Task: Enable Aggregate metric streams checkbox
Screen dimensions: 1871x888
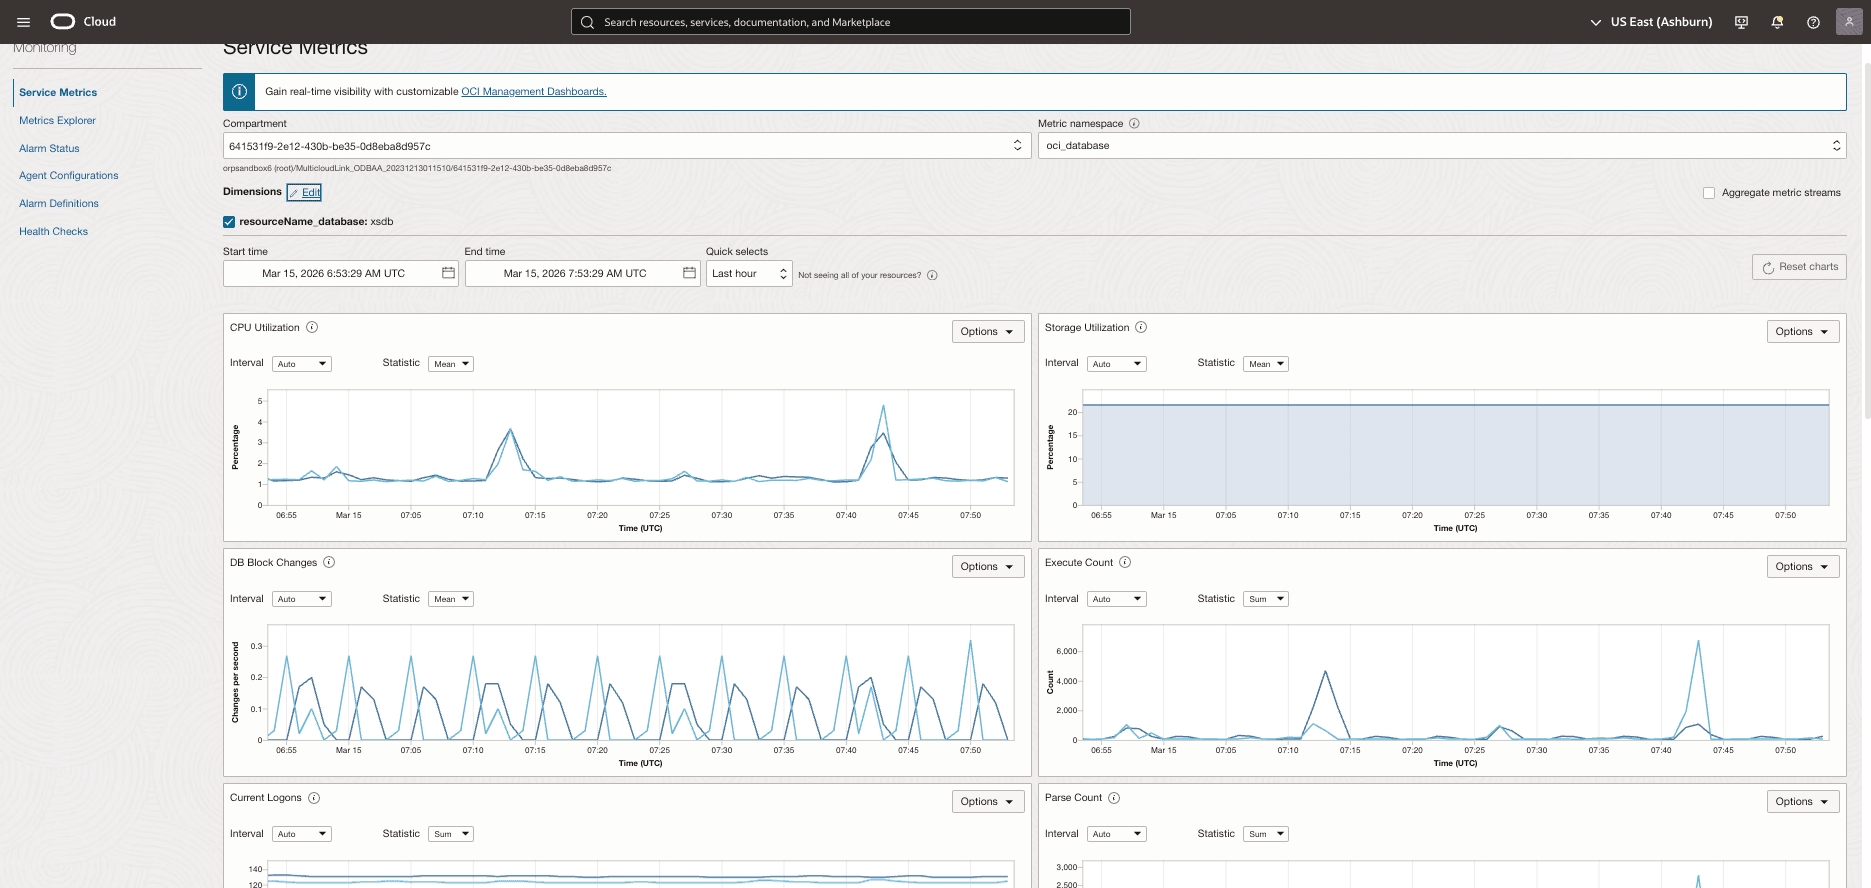Action: (x=1709, y=193)
